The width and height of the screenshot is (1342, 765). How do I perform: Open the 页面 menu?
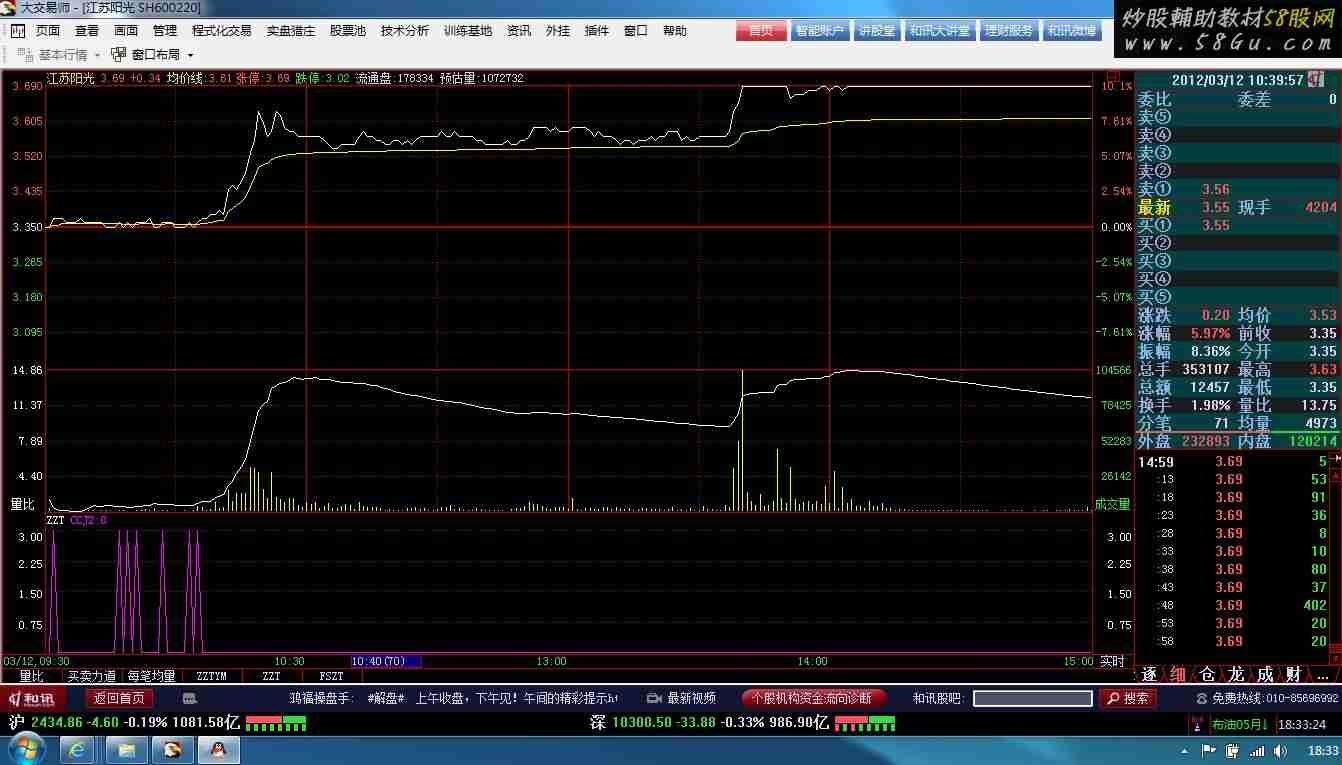coord(47,31)
